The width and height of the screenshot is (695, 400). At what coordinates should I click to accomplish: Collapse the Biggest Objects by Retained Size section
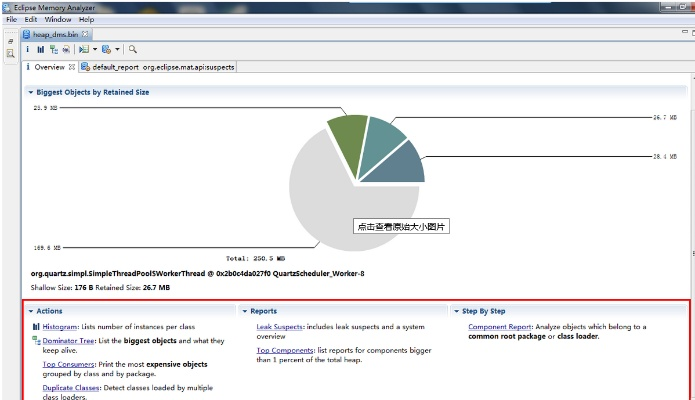(31, 92)
